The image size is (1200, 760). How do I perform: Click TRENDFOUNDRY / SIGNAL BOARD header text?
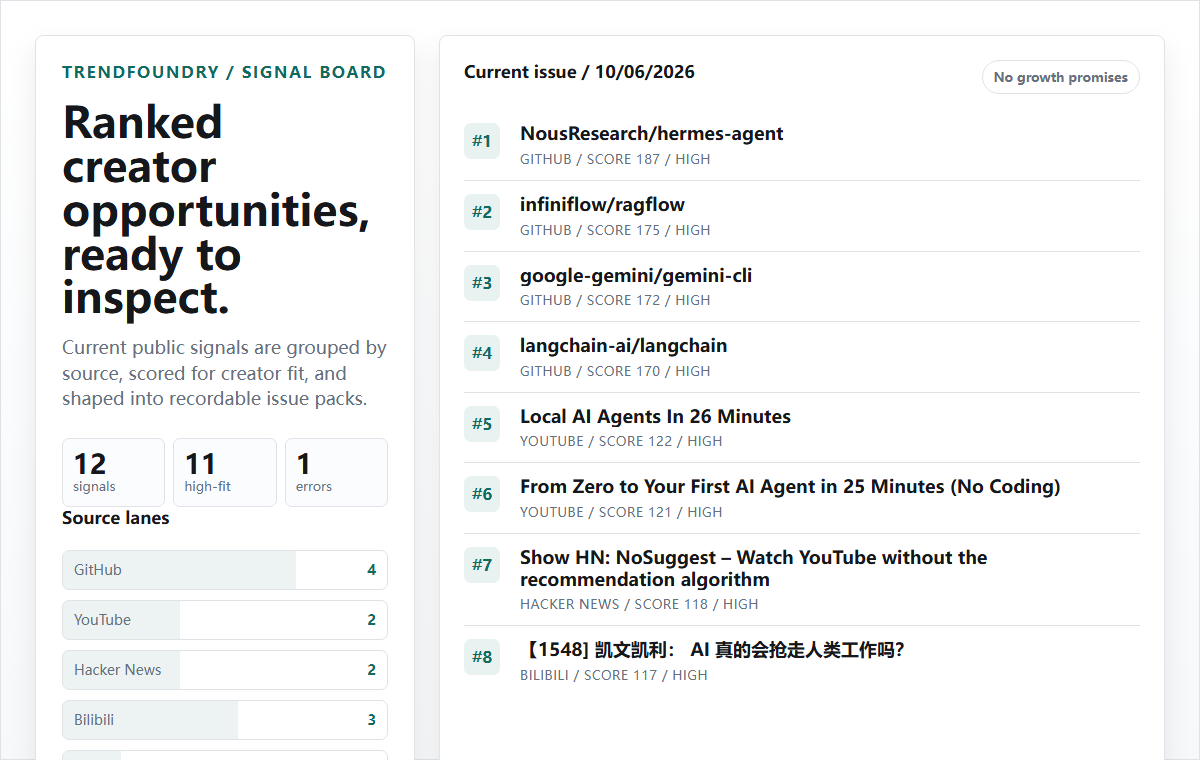coord(224,72)
